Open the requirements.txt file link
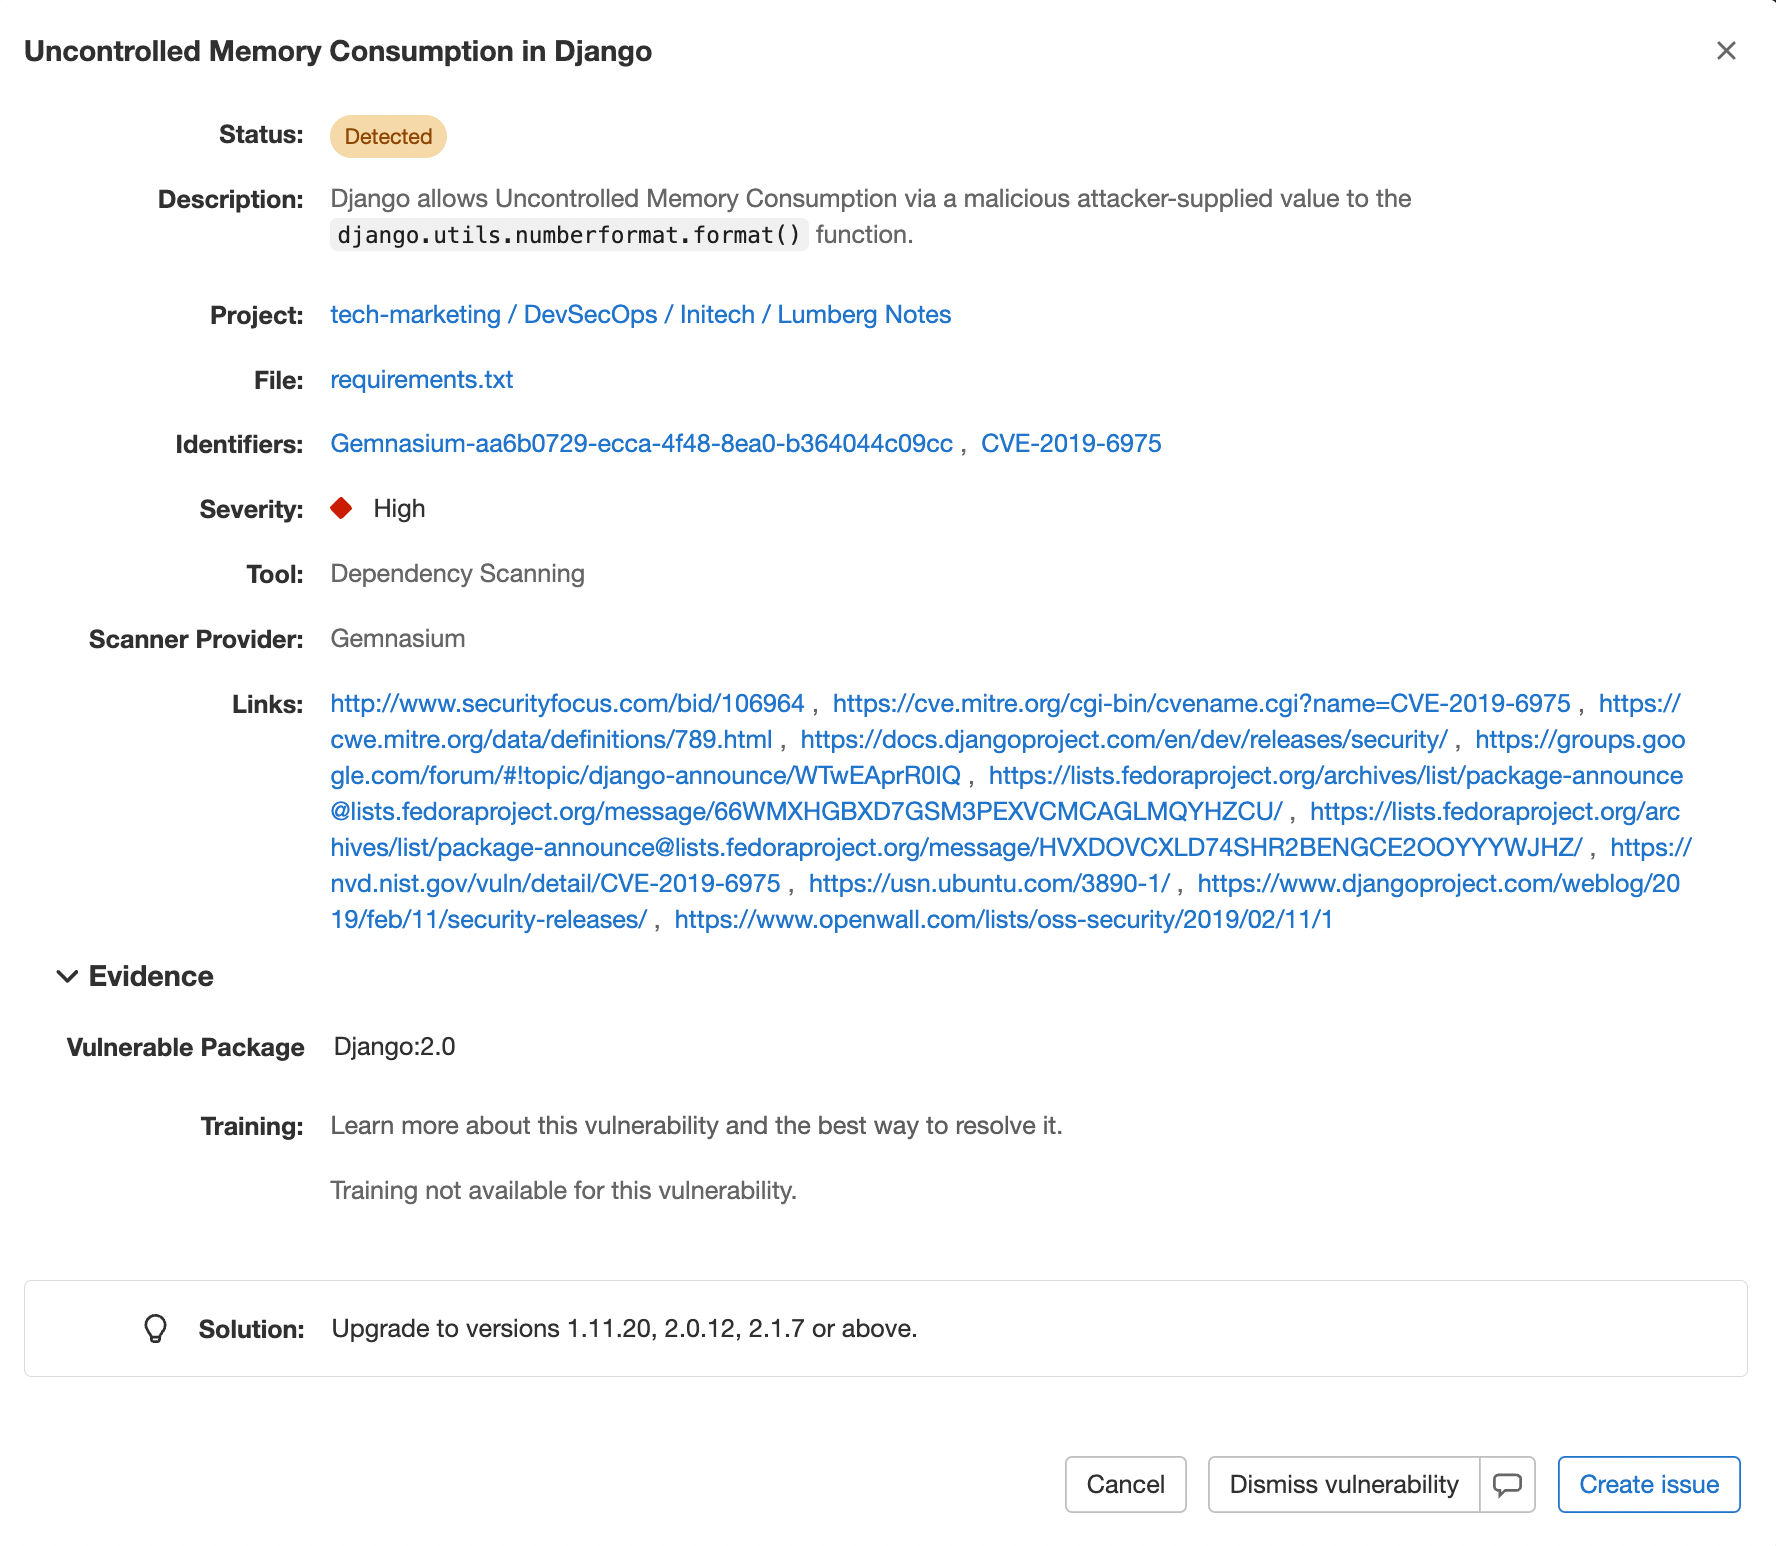Screen dimensions: 1776x1546 [x=421, y=380]
